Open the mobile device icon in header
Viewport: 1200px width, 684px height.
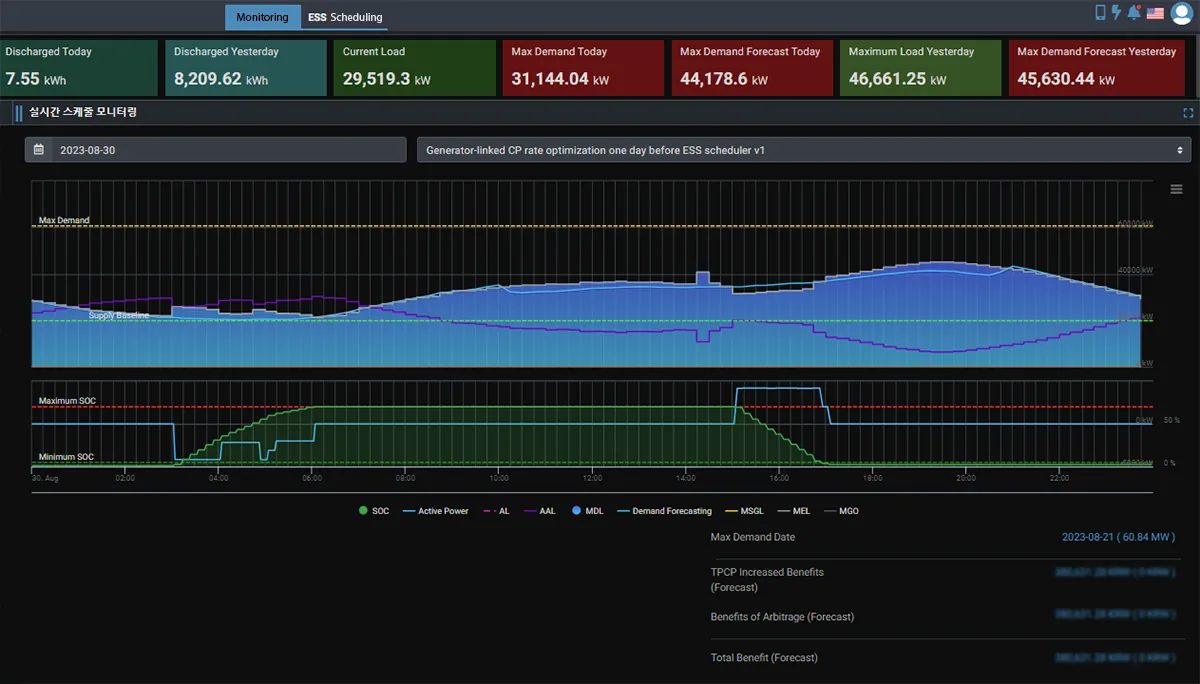point(1101,13)
